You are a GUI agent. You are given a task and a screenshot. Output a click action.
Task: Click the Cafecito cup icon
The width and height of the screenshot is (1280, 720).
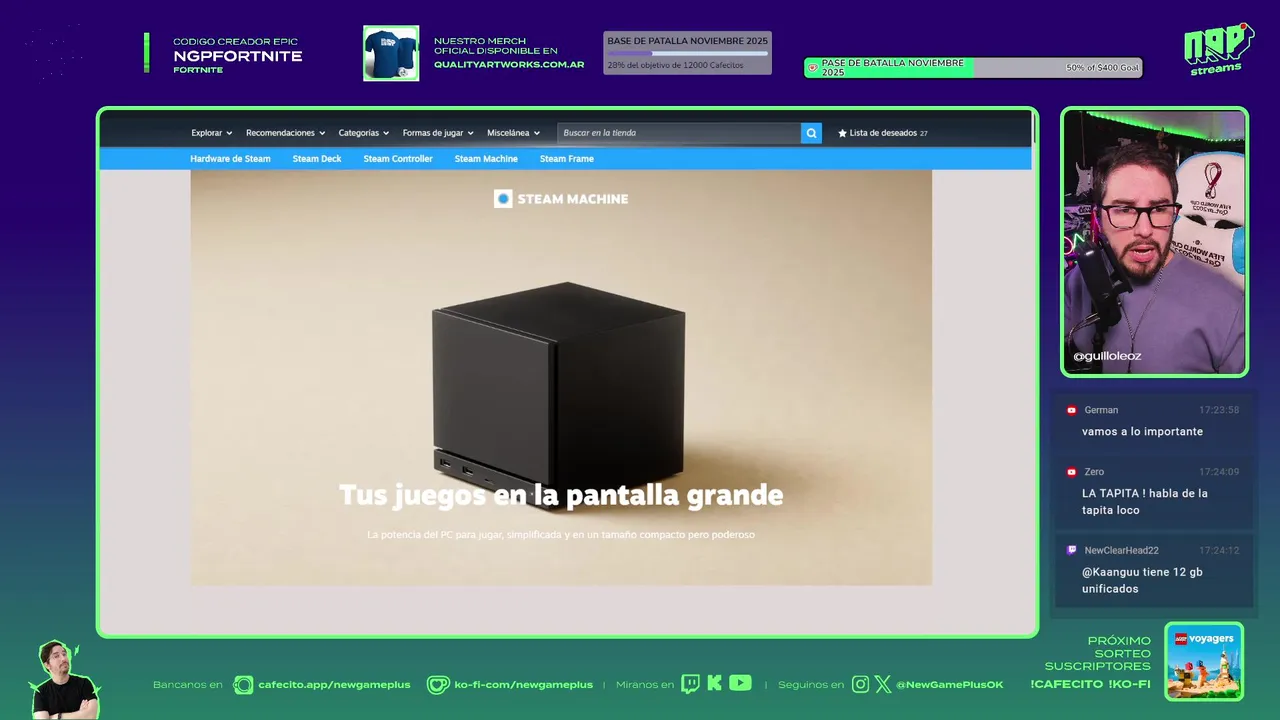(x=243, y=685)
